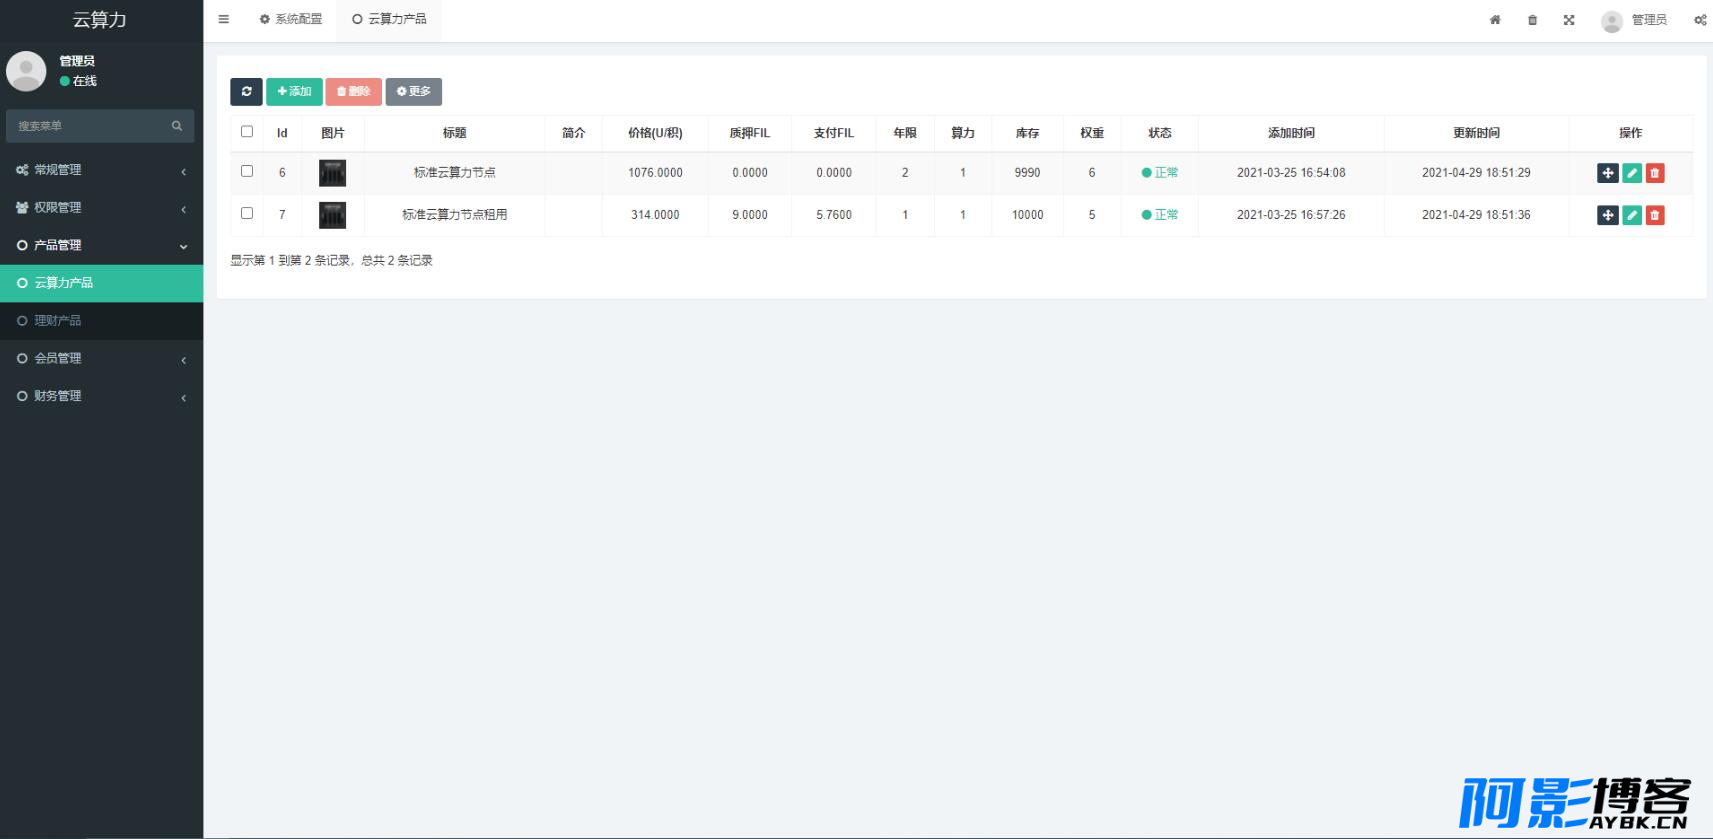Screen dimensions: 1713x839
Task: Edit the 标准云算力节点 row with pencil icon
Action: 1632,173
